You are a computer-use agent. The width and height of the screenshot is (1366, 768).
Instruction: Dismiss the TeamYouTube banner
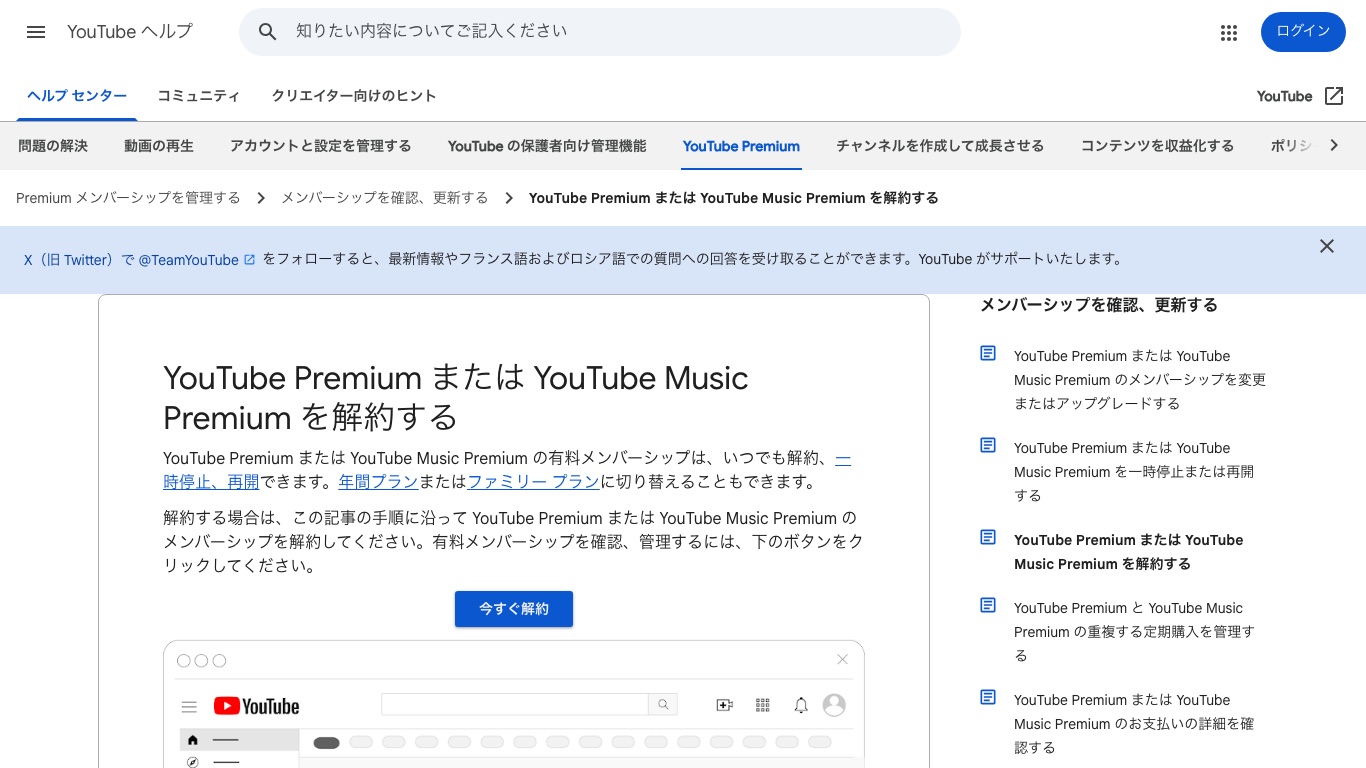tap(1326, 246)
